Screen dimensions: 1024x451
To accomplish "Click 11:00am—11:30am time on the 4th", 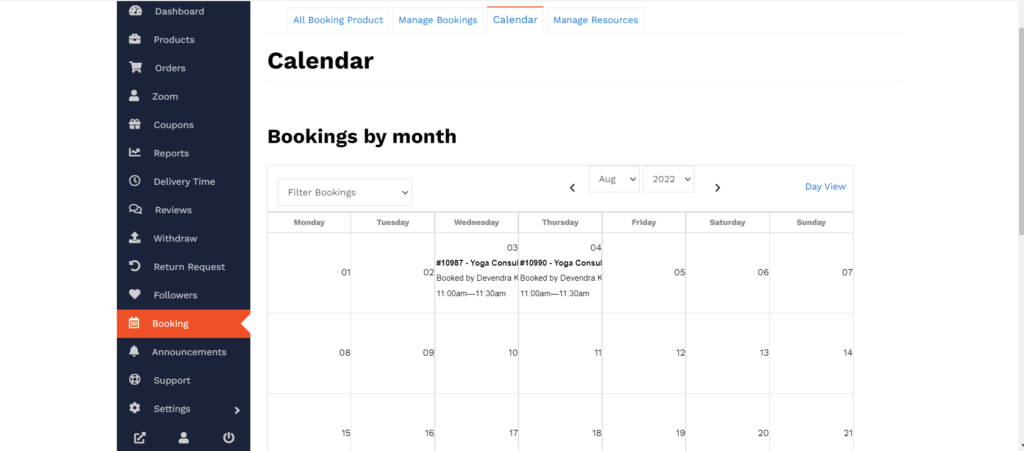I will click(x=554, y=294).
